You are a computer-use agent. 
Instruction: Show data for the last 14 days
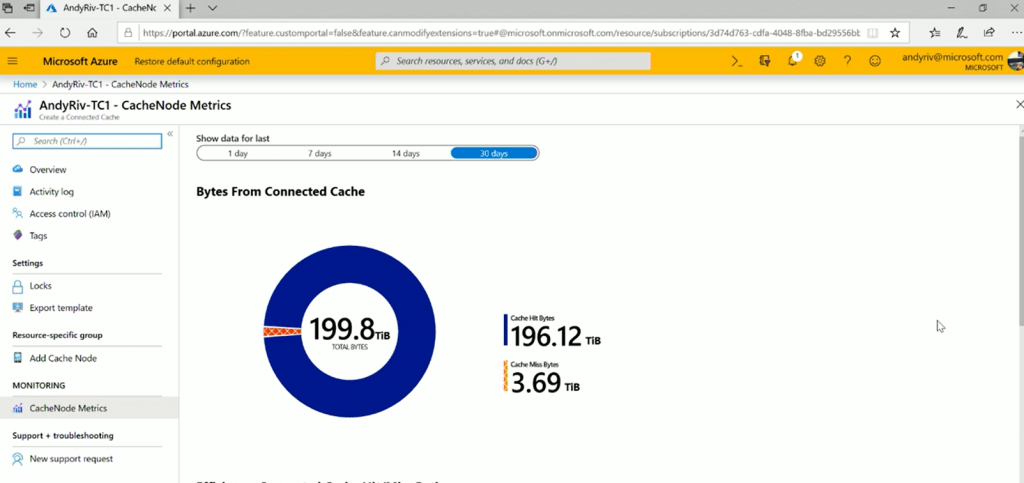[x=406, y=153]
